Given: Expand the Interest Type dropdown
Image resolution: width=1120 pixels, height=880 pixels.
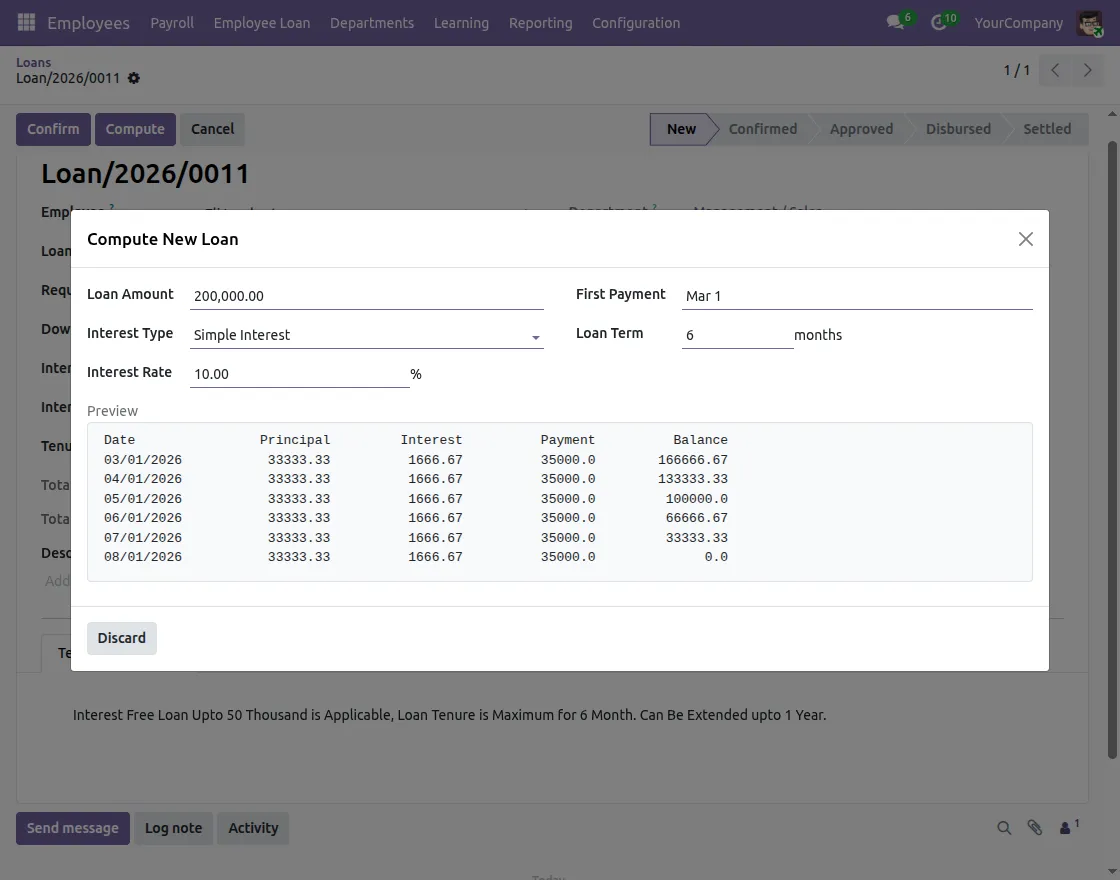Looking at the screenshot, I should point(366,336).
